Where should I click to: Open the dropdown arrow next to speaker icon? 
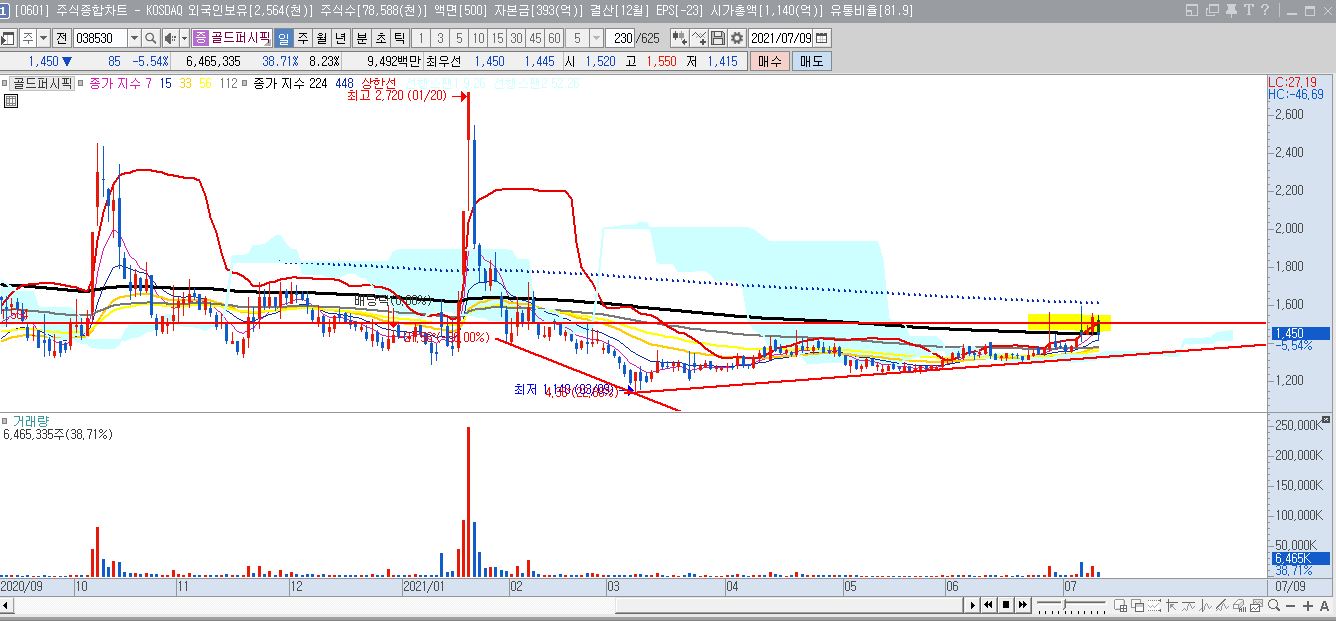pyautogui.click(x=184, y=38)
